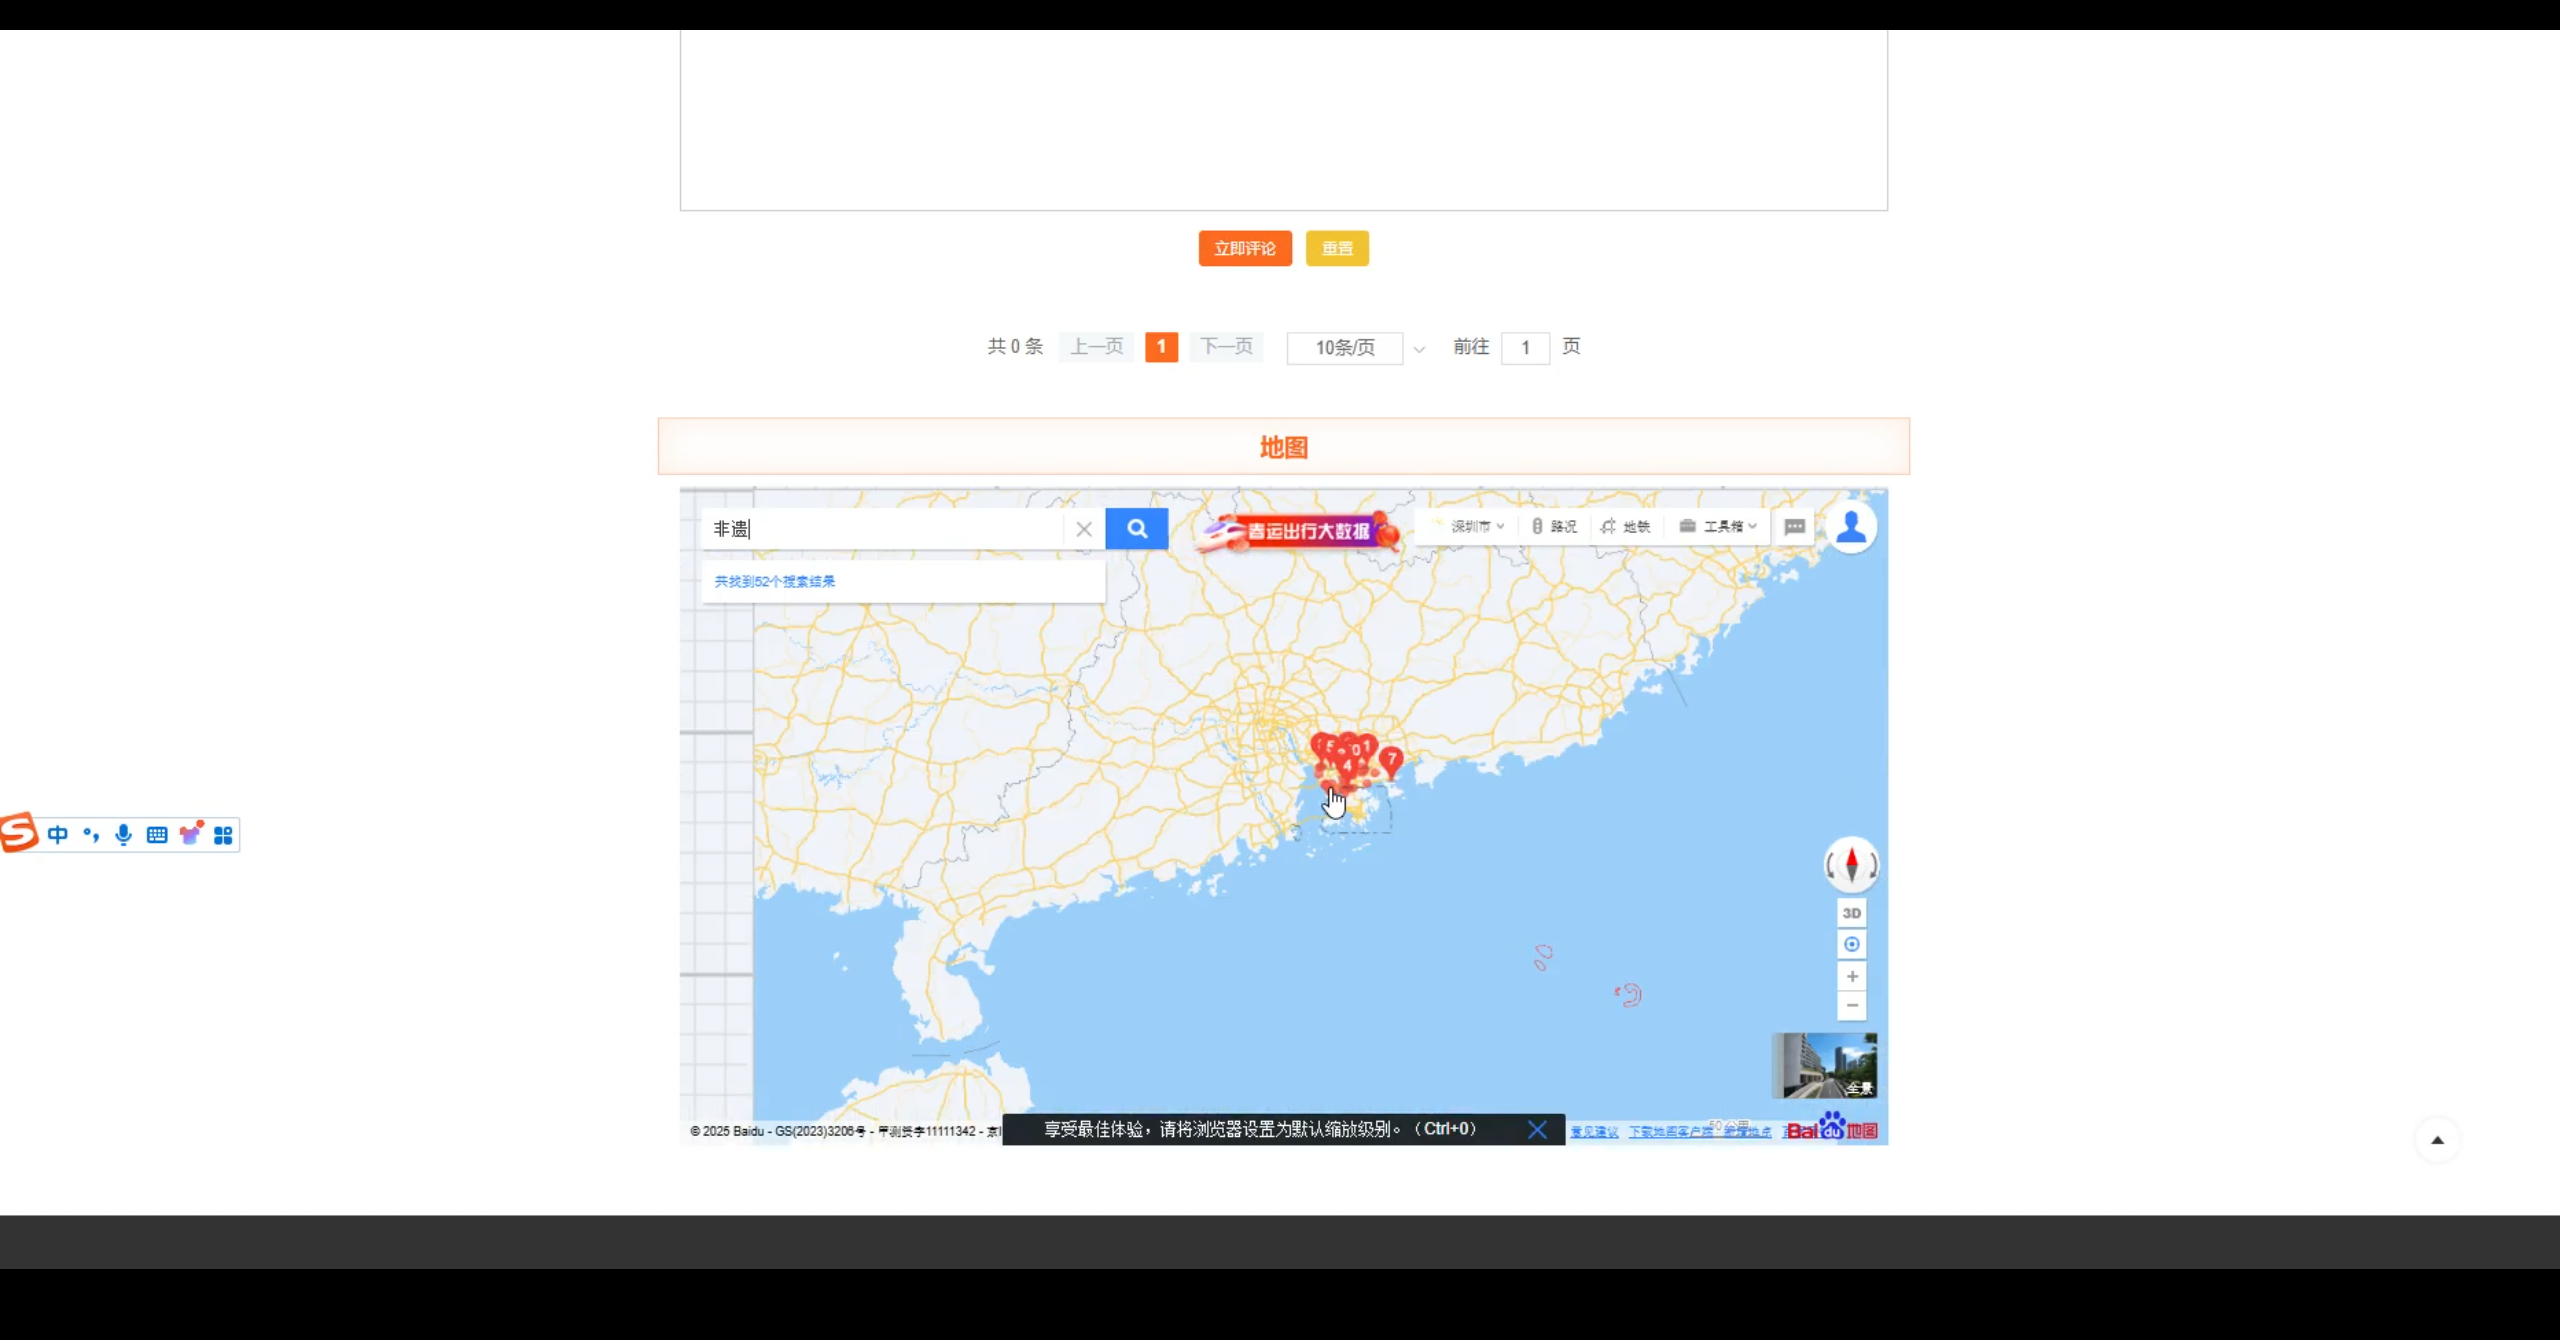Screen dimensions: 2560x1340
Task: Click the map compass control
Action: (1851, 864)
